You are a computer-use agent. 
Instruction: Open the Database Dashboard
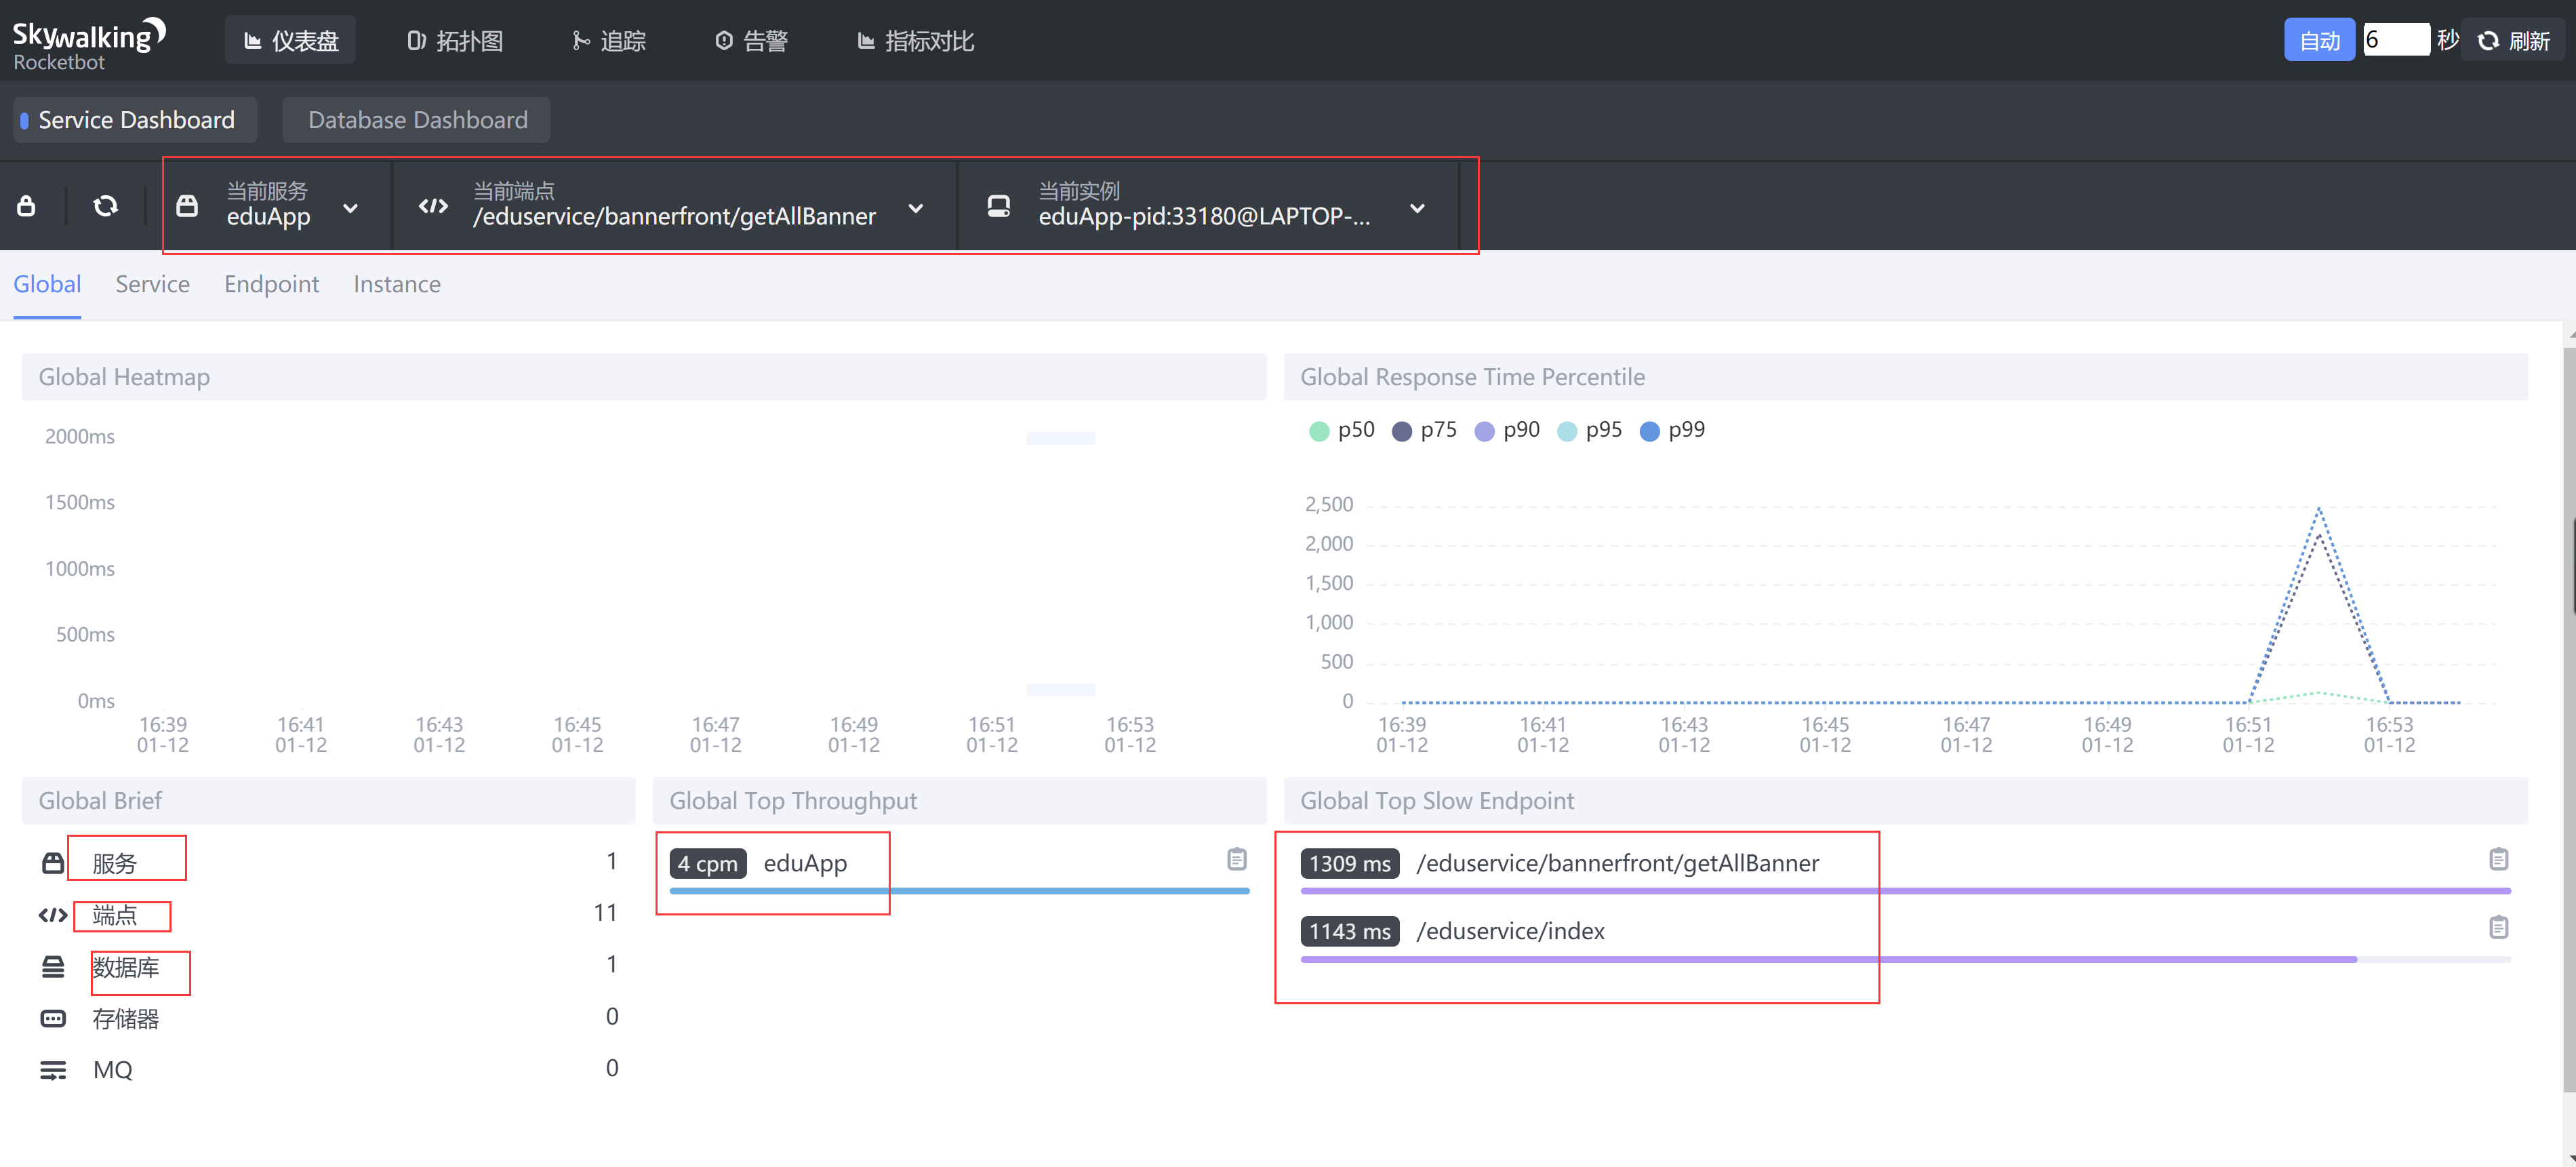click(417, 120)
